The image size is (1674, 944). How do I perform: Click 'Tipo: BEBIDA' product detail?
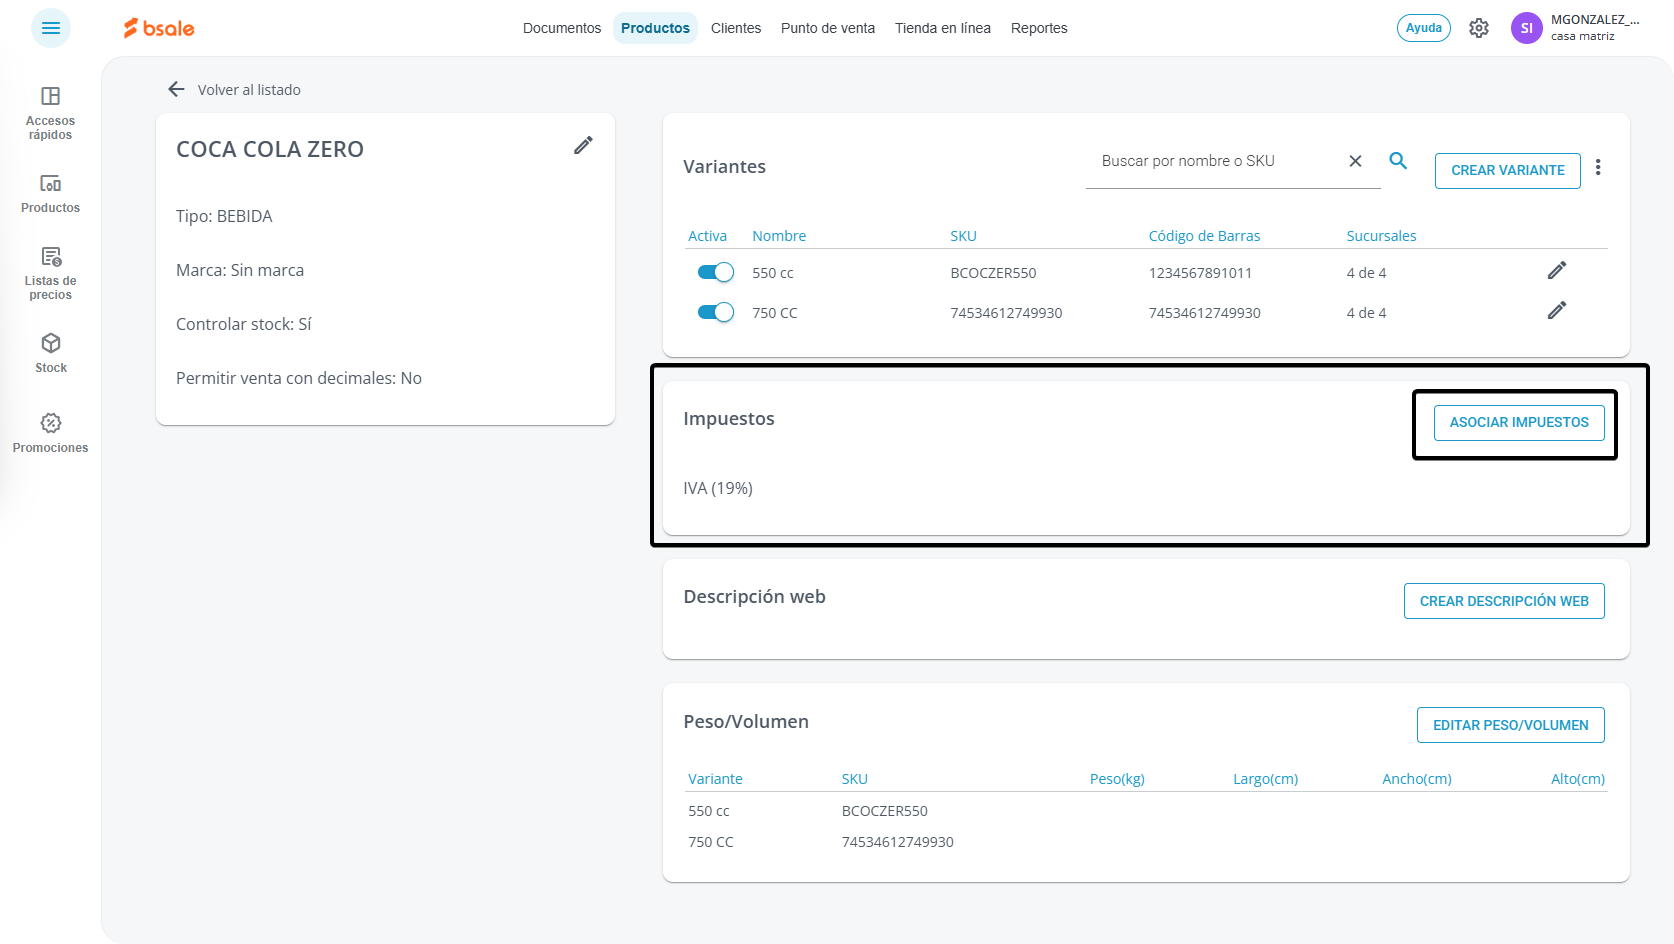click(224, 216)
